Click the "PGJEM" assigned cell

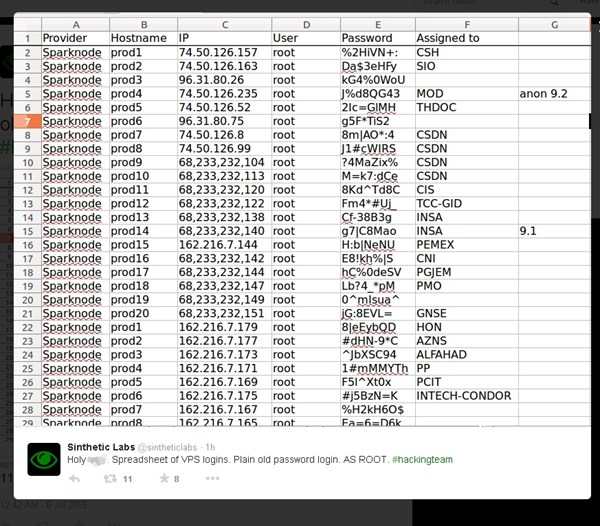click(x=467, y=272)
